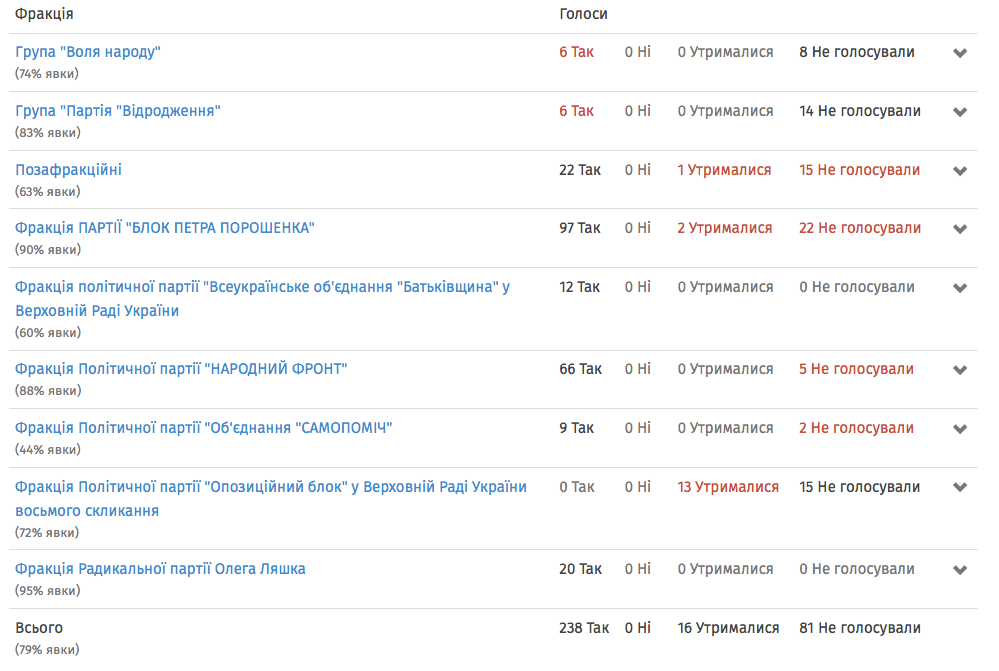Expand the БЛОК ПЕТРА ПОРОШЕНКА row chevron
Screen dimensions: 999x671
point(960,229)
